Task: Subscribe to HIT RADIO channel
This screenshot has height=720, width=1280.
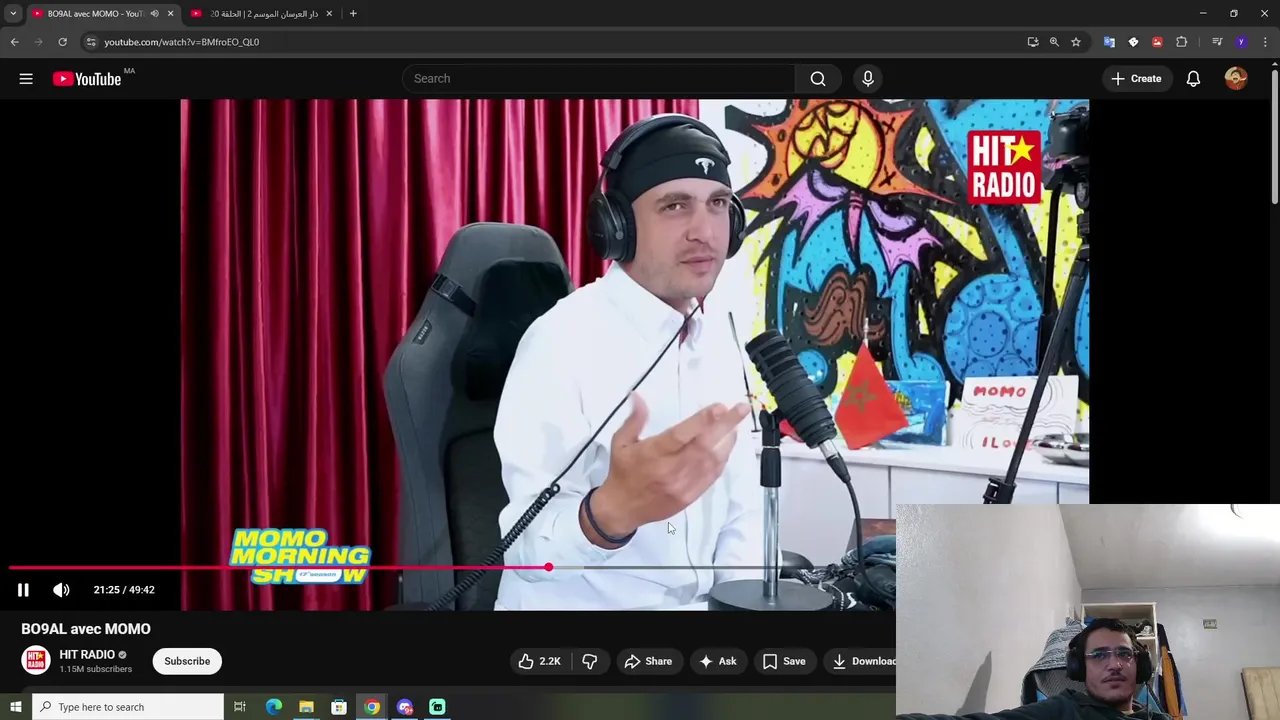Action: click(187, 661)
